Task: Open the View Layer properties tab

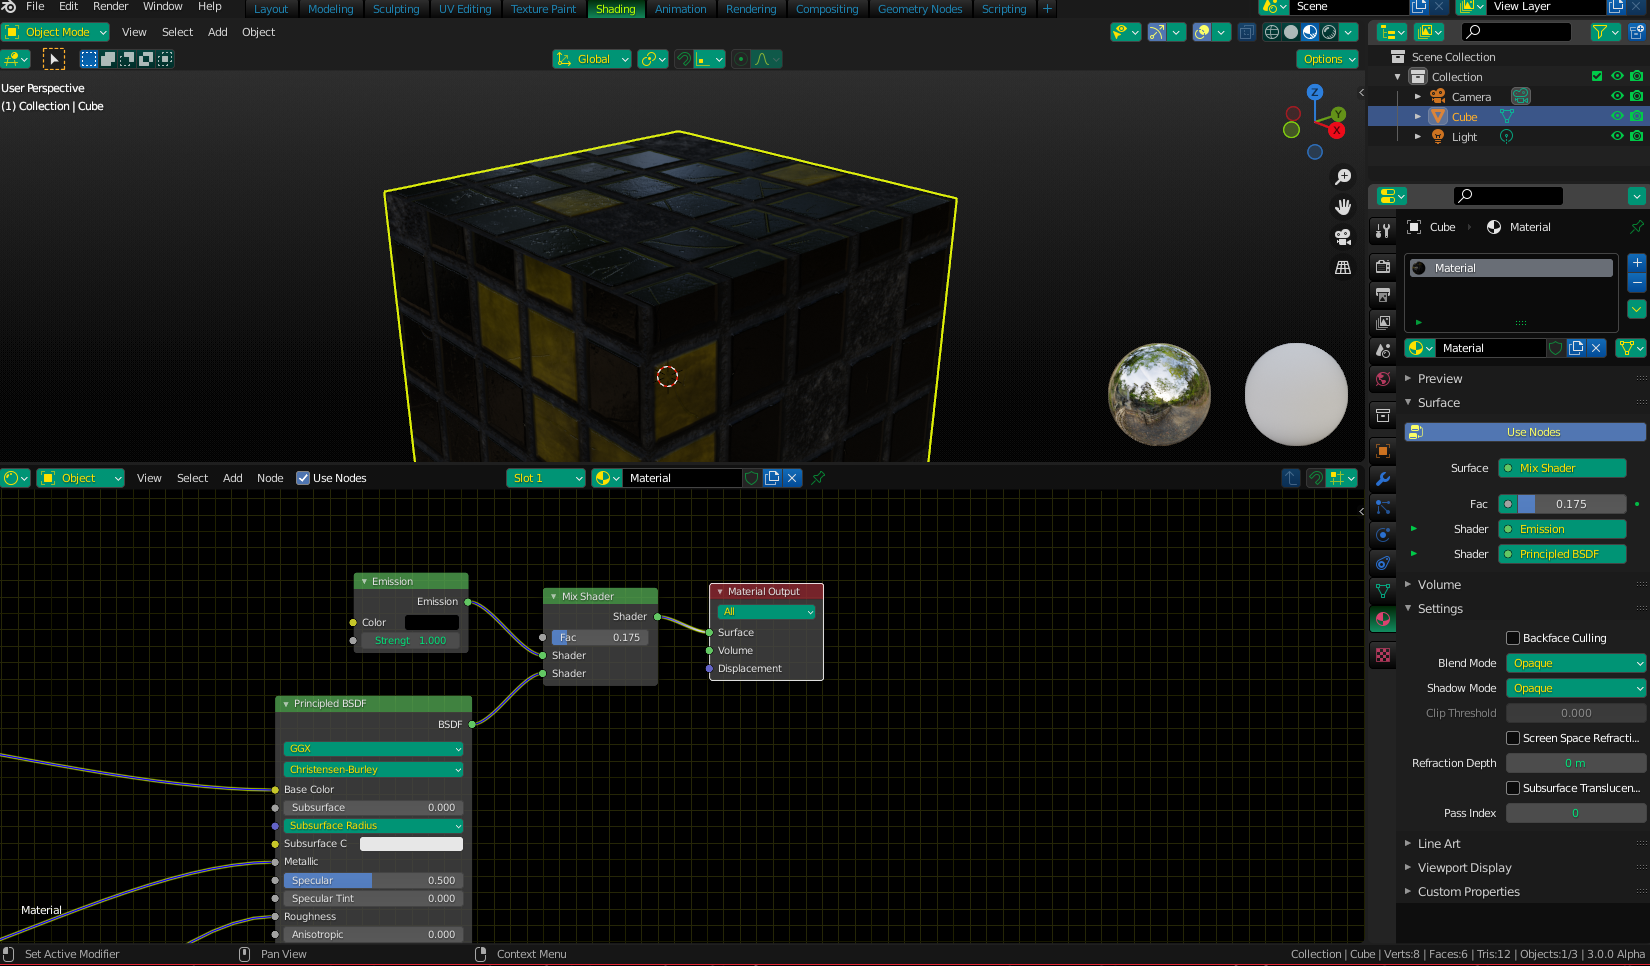Action: (x=1383, y=323)
